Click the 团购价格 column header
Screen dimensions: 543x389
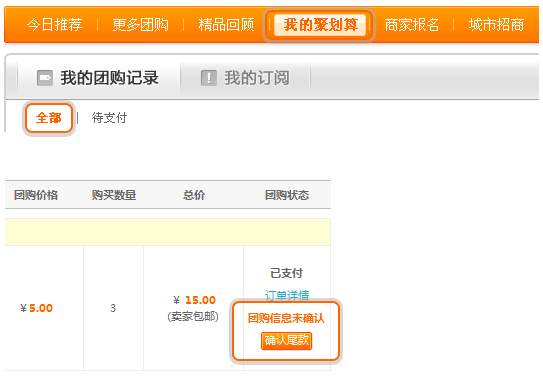pos(36,195)
